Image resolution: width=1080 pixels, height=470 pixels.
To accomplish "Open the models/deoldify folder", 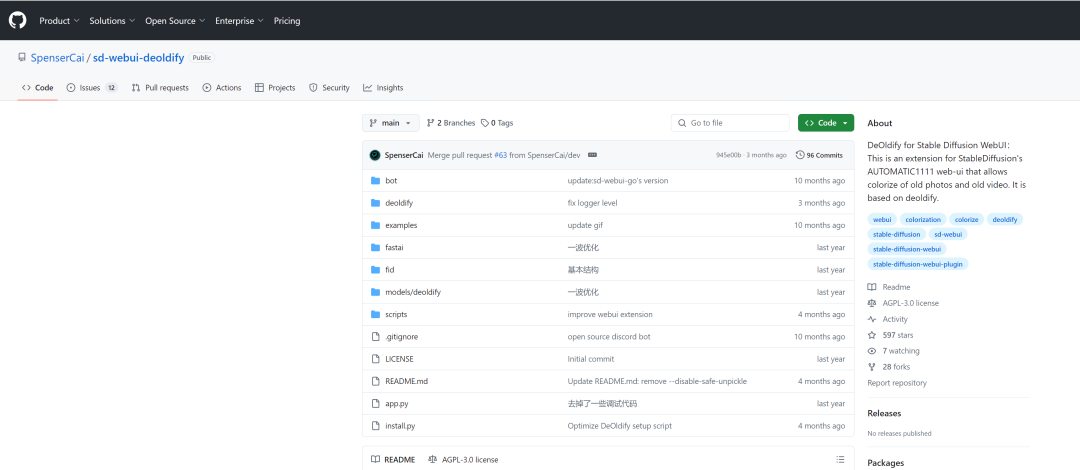I will click(x=413, y=292).
